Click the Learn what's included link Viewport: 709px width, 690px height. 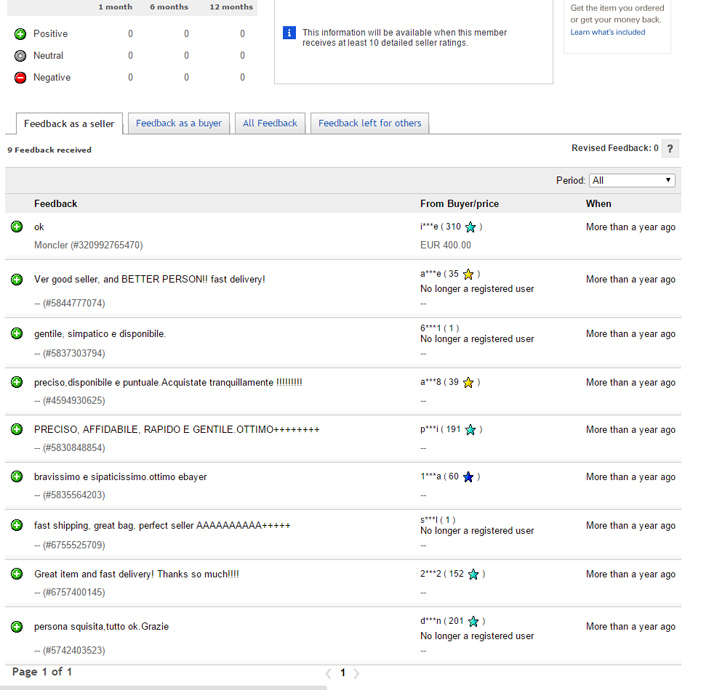coord(607,32)
